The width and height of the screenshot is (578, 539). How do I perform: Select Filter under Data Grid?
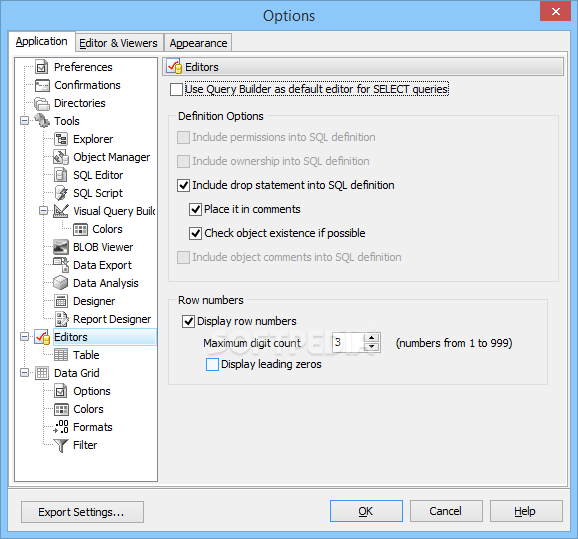click(x=85, y=445)
